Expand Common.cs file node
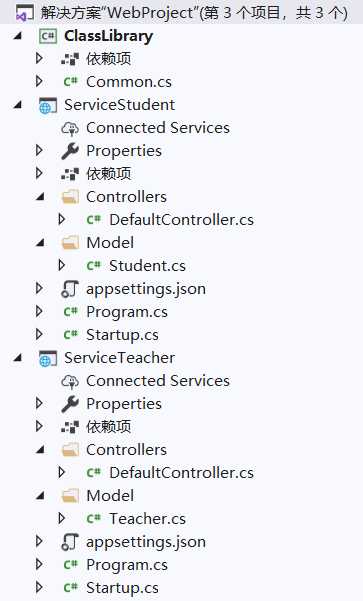Screen dimensions: 363x601 click(x=39, y=81)
